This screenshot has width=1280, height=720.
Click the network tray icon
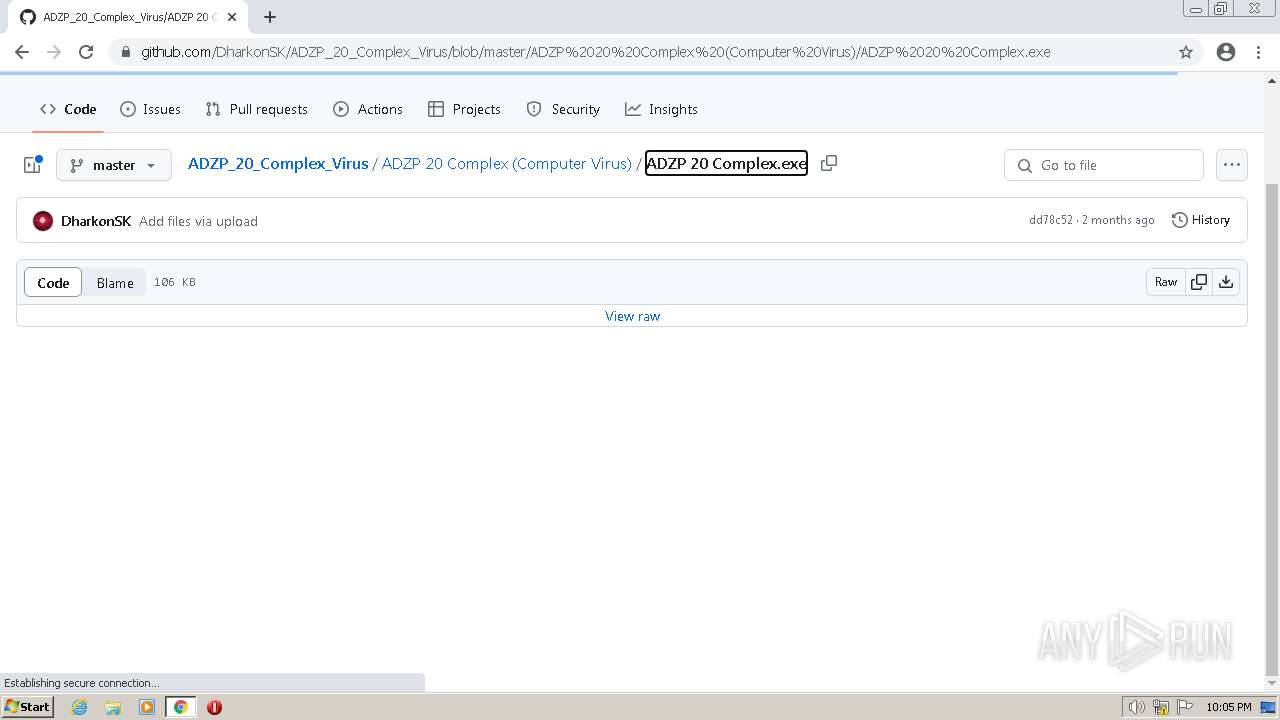pos(1161,707)
